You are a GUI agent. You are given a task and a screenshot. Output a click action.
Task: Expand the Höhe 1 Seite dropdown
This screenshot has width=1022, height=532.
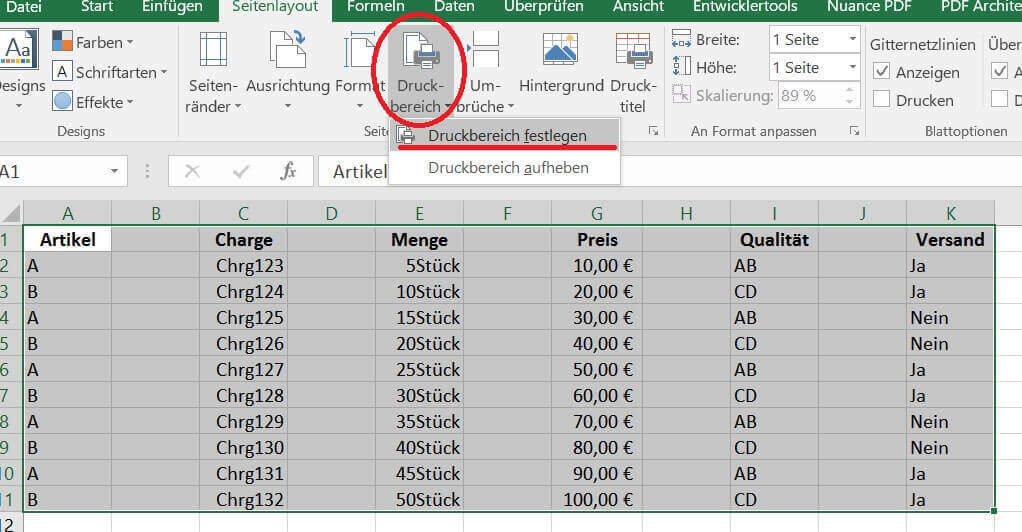tap(852, 67)
